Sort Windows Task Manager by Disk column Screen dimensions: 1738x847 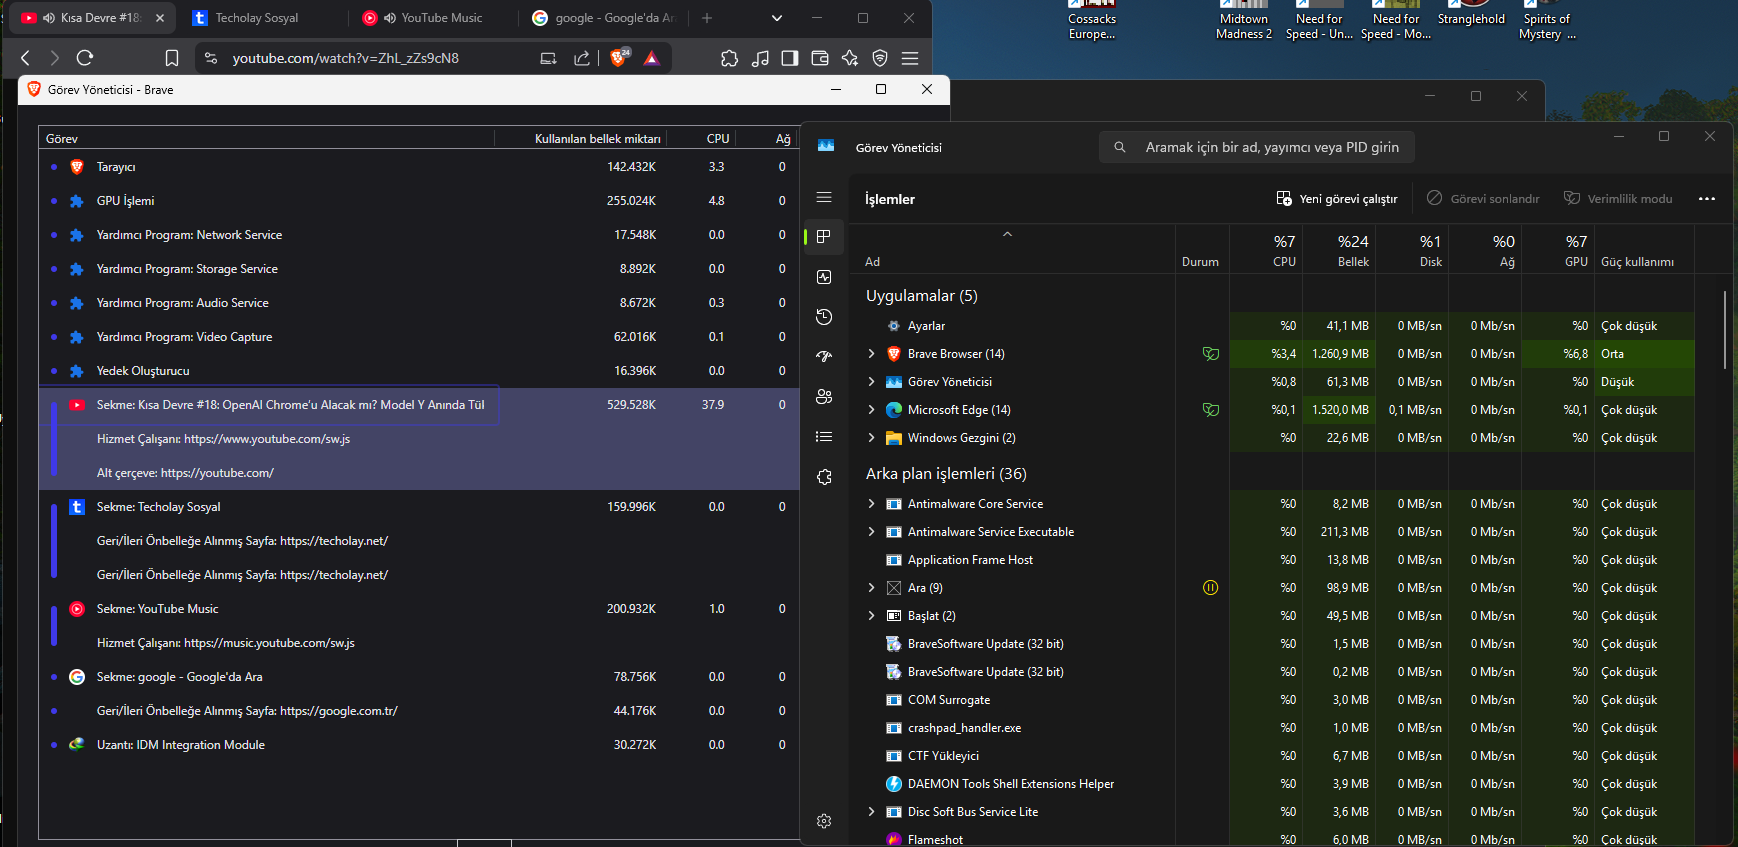pos(1411,250)
